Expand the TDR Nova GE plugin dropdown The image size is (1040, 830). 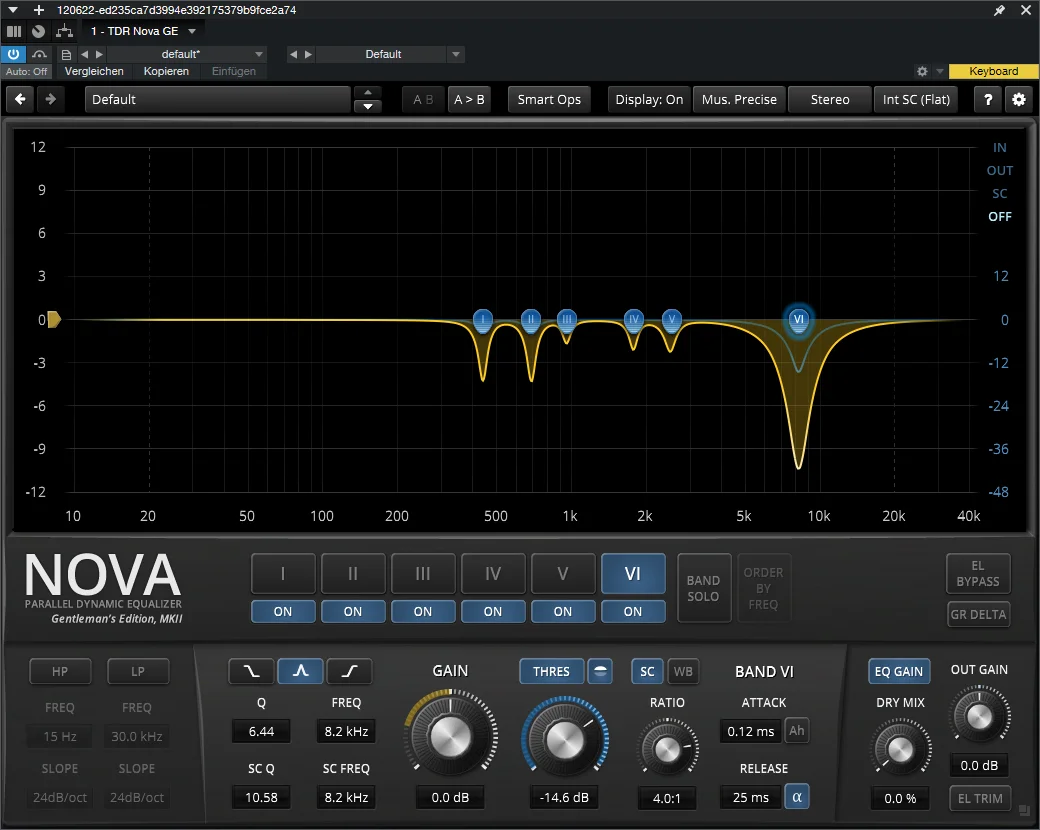pos(192,31)
